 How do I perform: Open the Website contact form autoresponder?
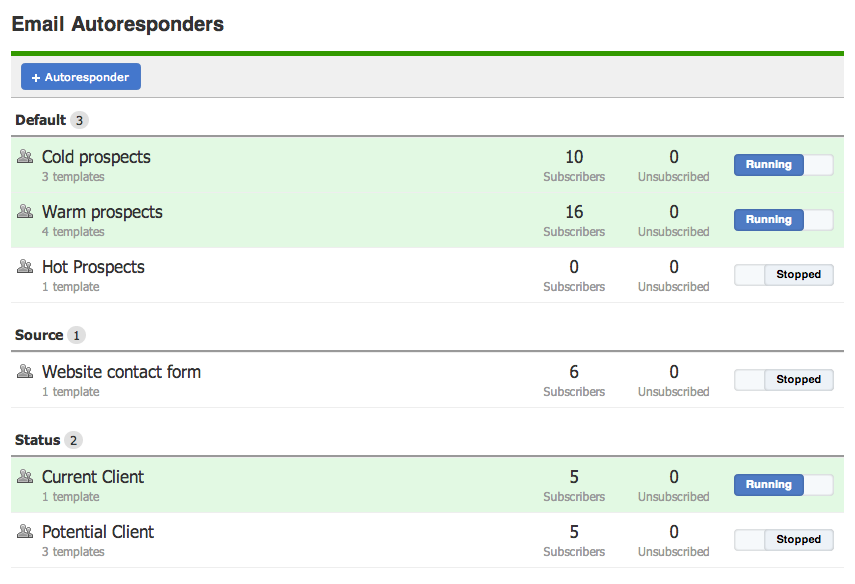click(121, 372)
